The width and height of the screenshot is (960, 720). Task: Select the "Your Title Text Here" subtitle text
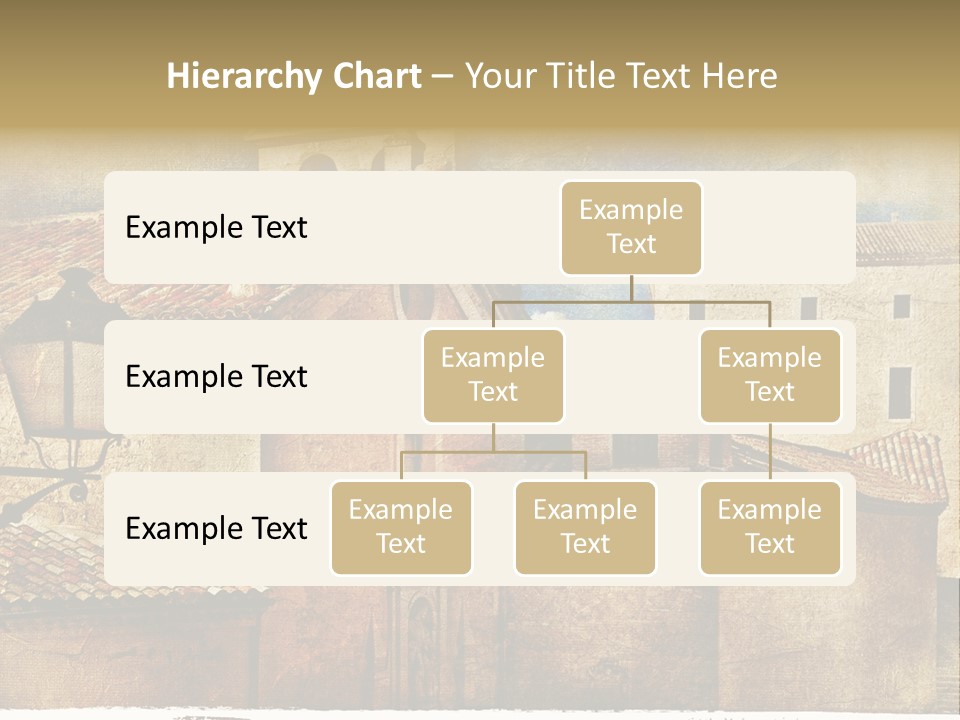coord(621,76)
